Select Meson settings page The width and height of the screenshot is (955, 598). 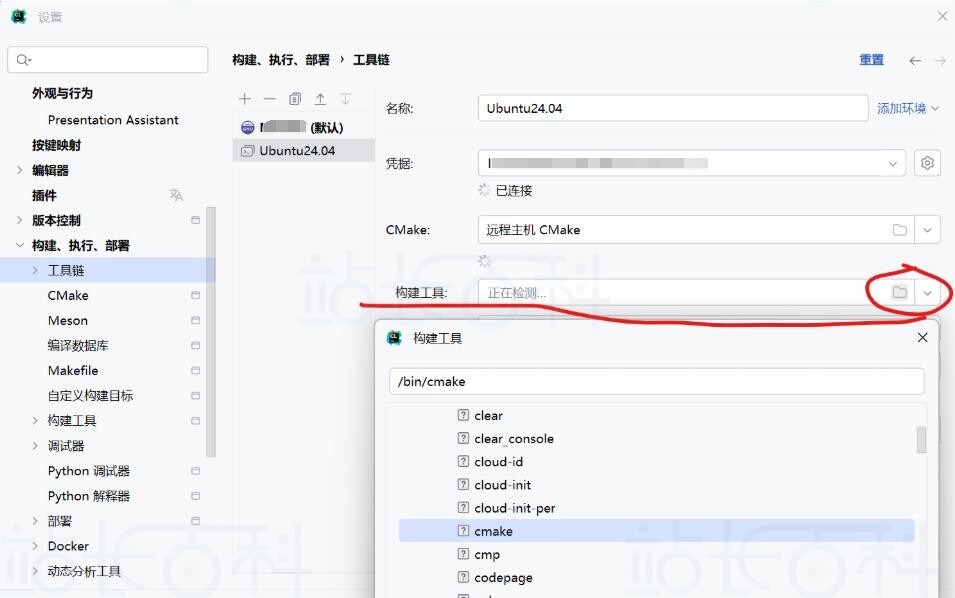click(68, 320)
